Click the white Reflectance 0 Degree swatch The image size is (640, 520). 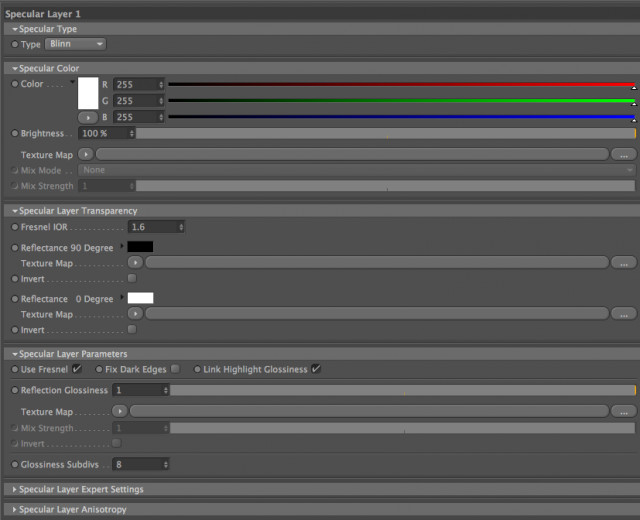click(140, 298)
